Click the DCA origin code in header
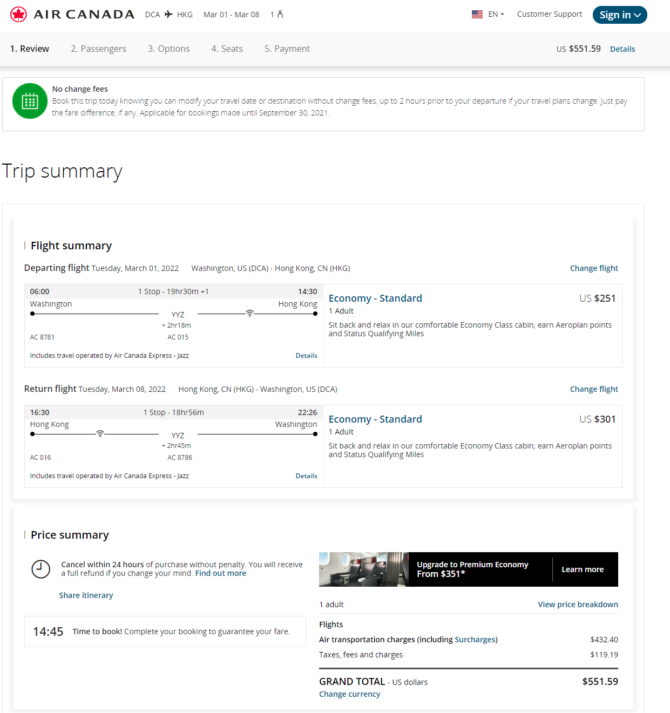670x713 pixels. click(x=152, y=15)
